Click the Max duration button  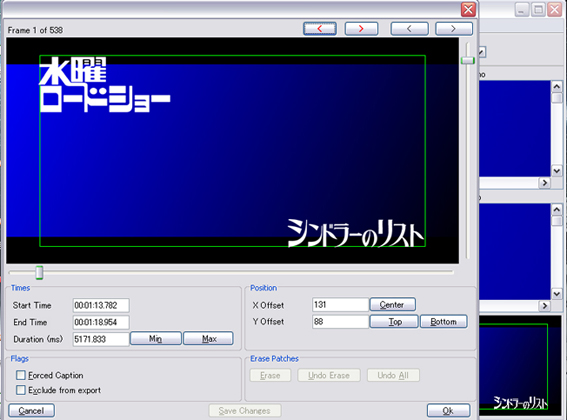pyautogui.click(x=209, y=339)
